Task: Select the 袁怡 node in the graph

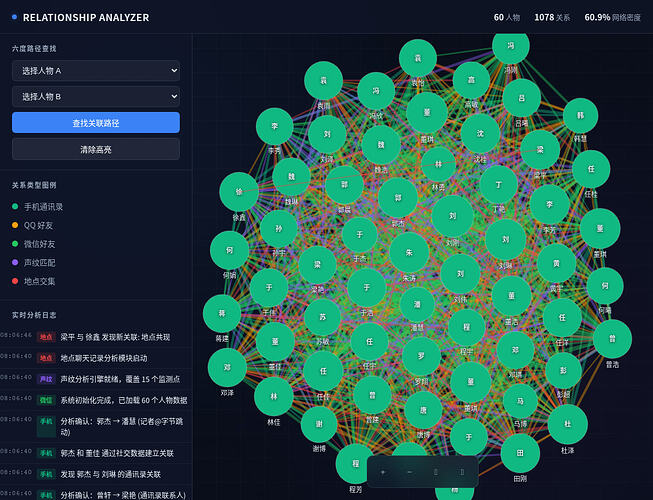Action: click(418, 58)
